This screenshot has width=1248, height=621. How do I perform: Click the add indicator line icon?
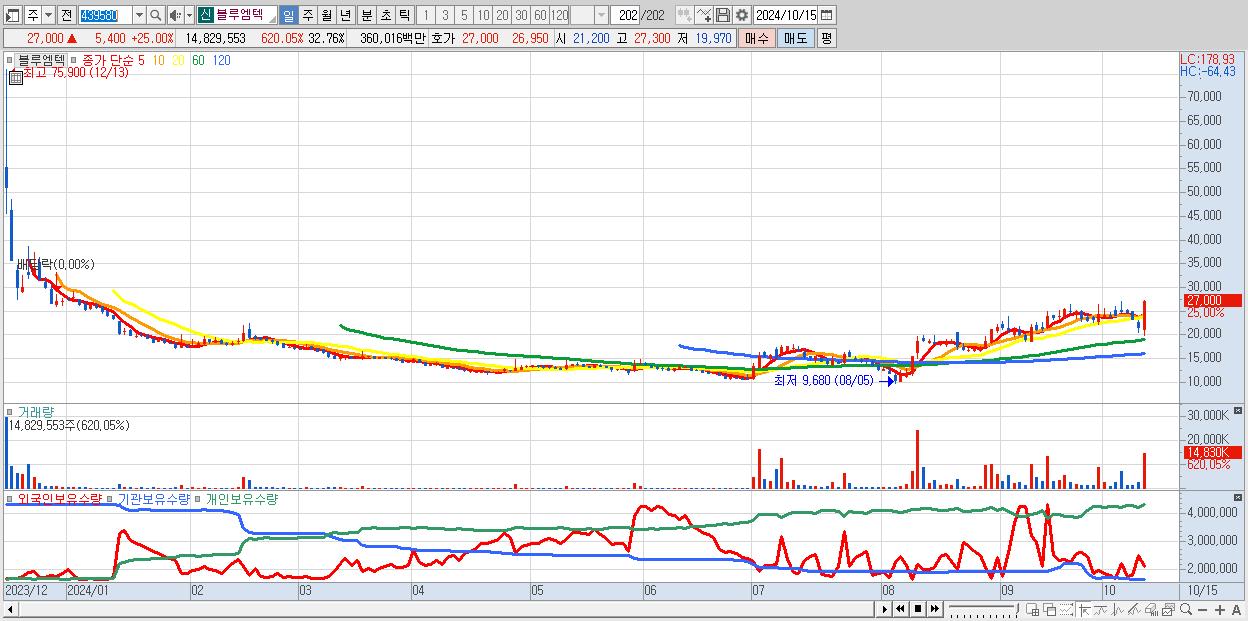click(704, 15)
